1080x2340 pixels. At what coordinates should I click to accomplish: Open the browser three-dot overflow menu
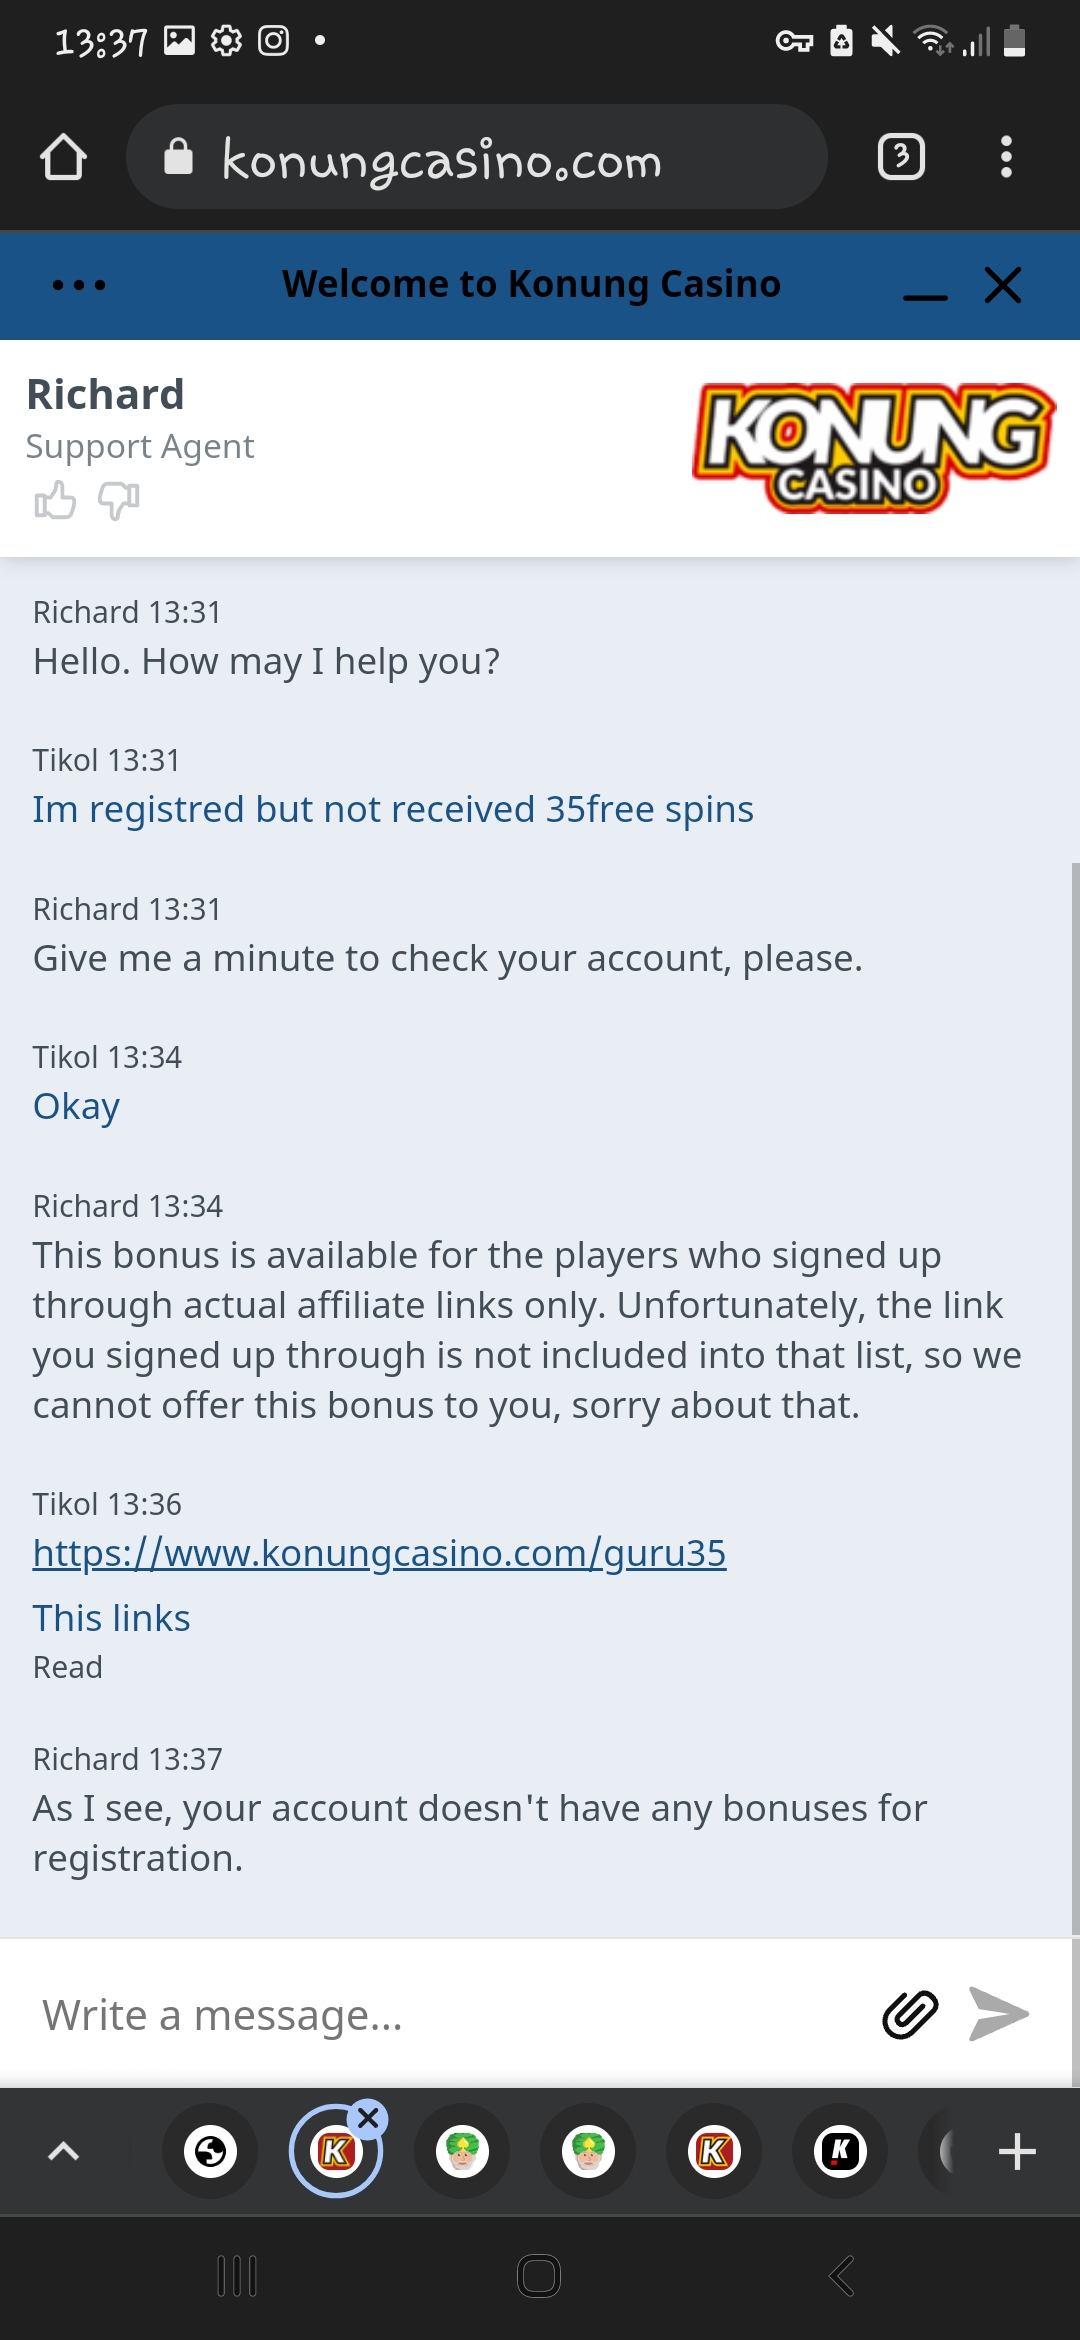[x=1006, y=158]
